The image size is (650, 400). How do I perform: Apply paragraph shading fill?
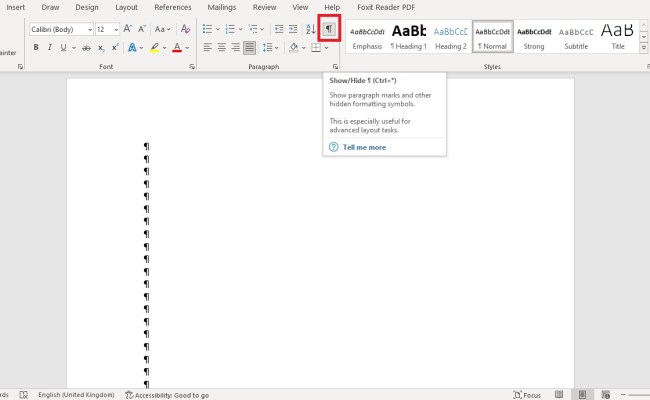294,48
